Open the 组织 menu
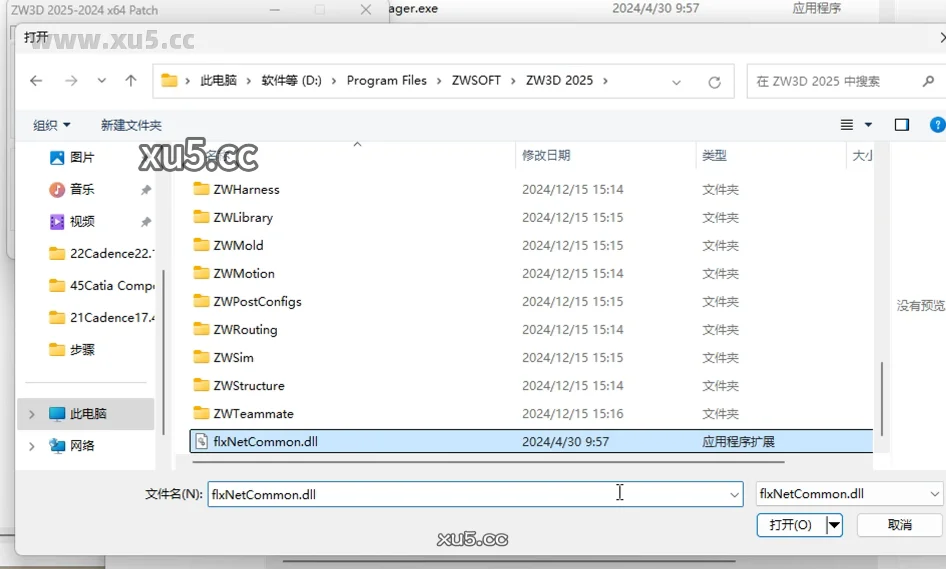The height and width of the screenshot is (569, 946). coord(51,125)
